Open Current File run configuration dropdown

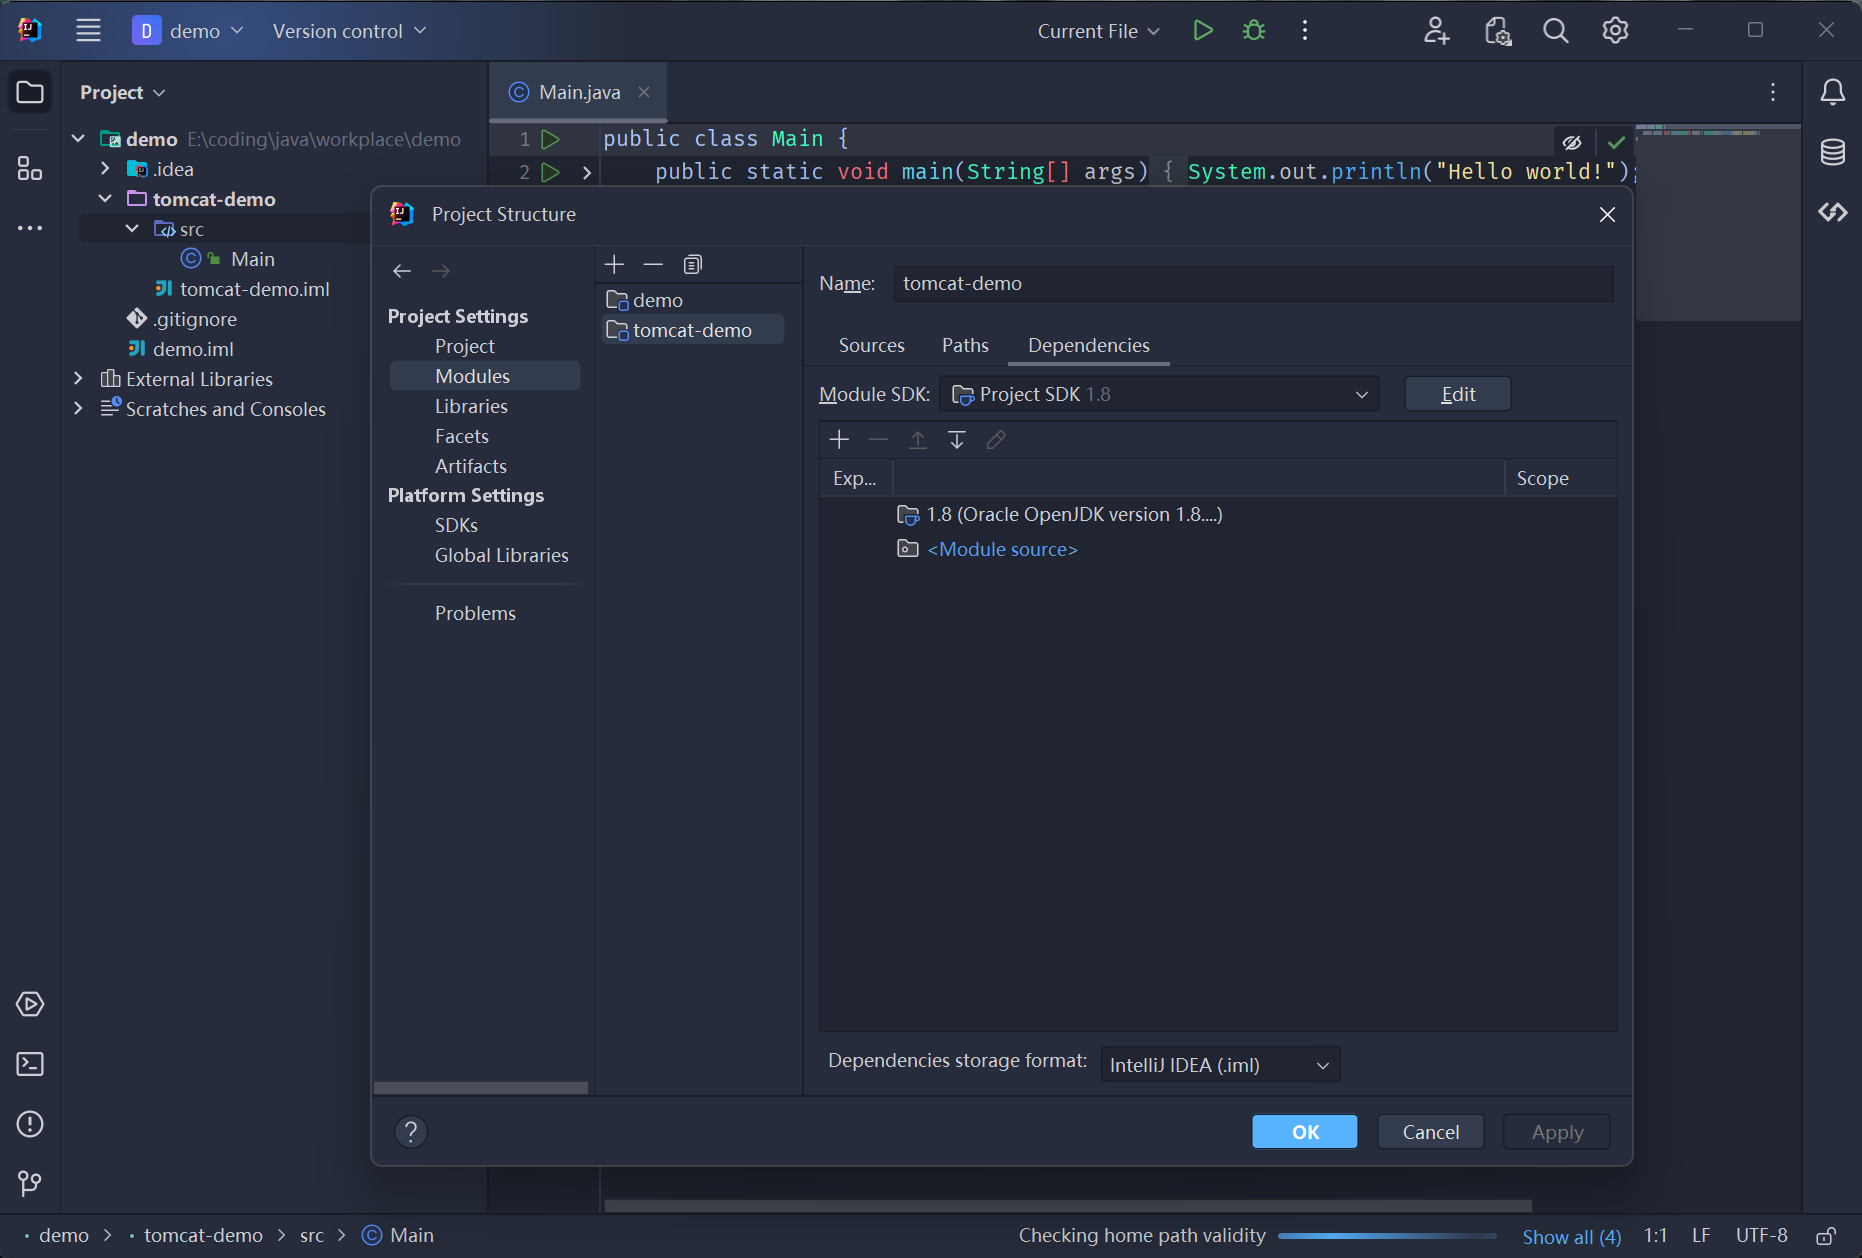pyautogui.click(x=1098, y=31)
